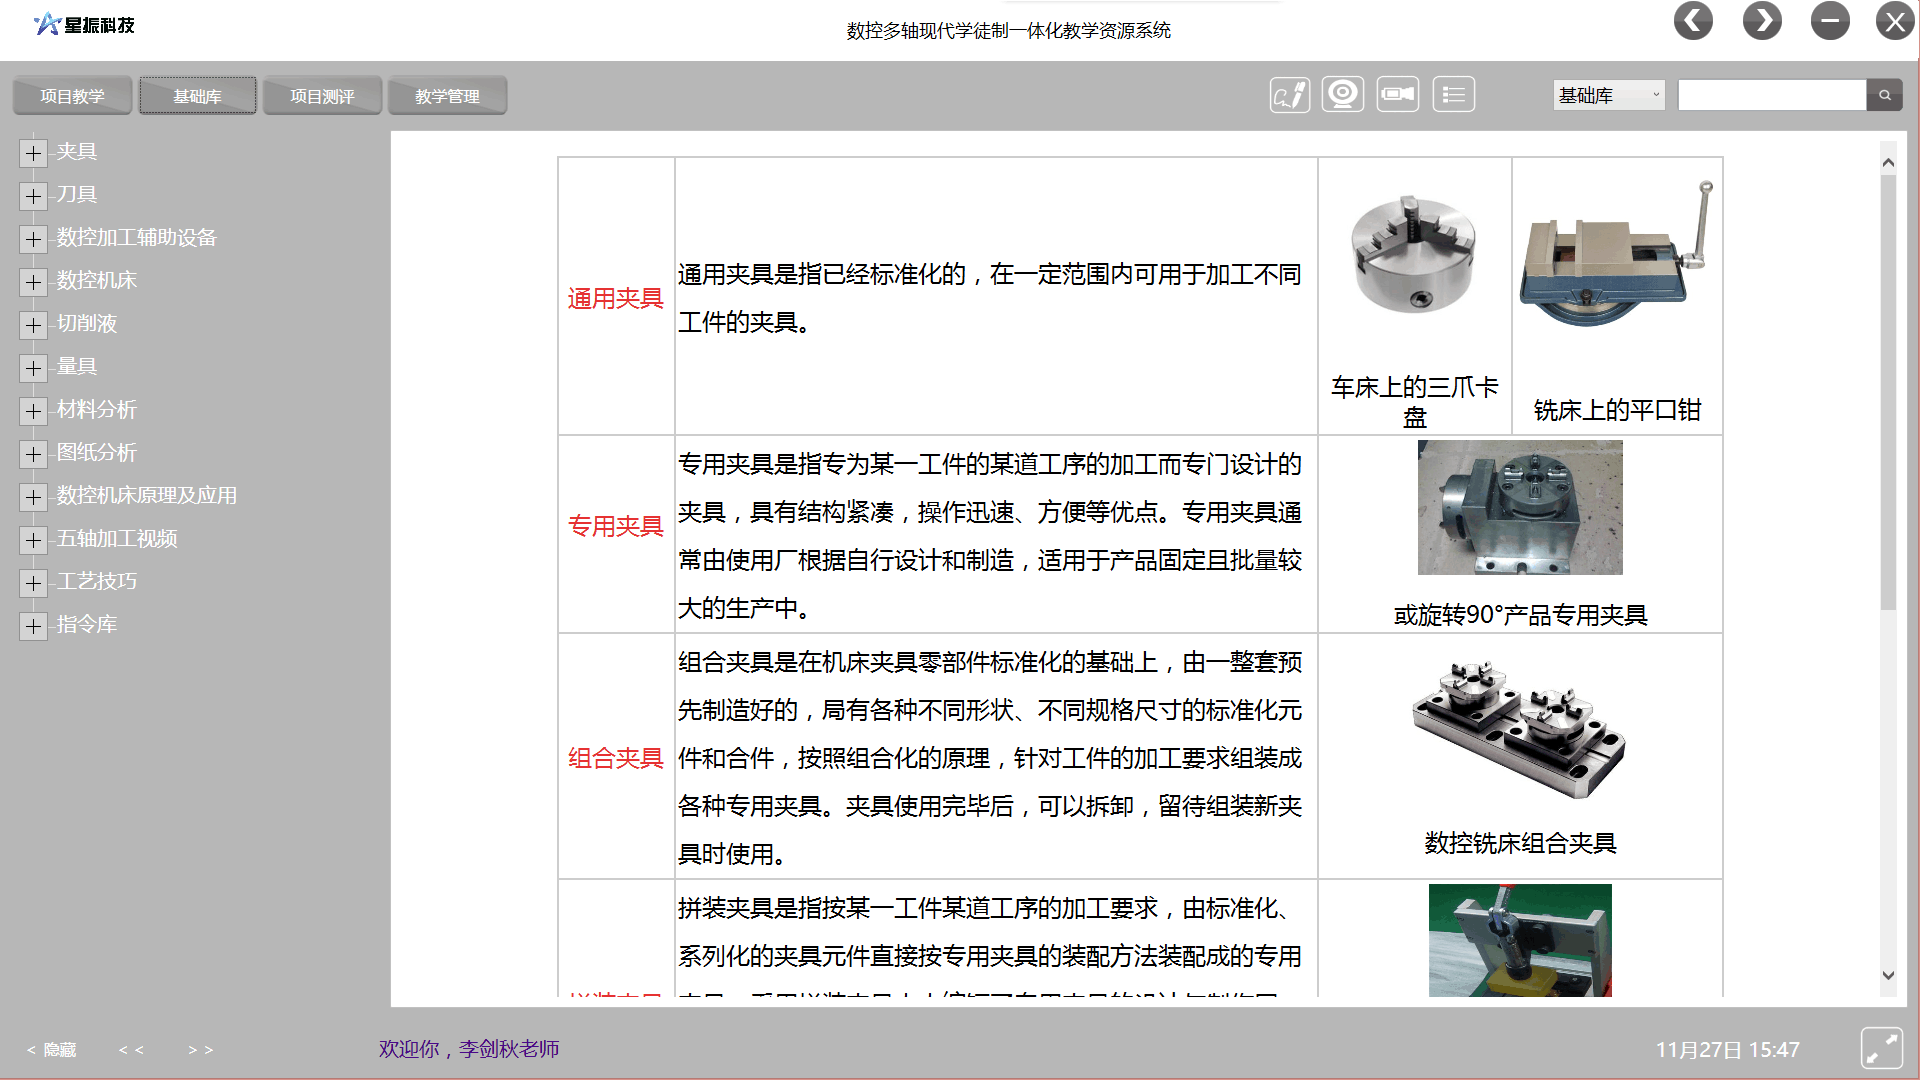1920x1080 pixels.
Task: Open the 基础库 category dropdown
Action: point(1608,95)
